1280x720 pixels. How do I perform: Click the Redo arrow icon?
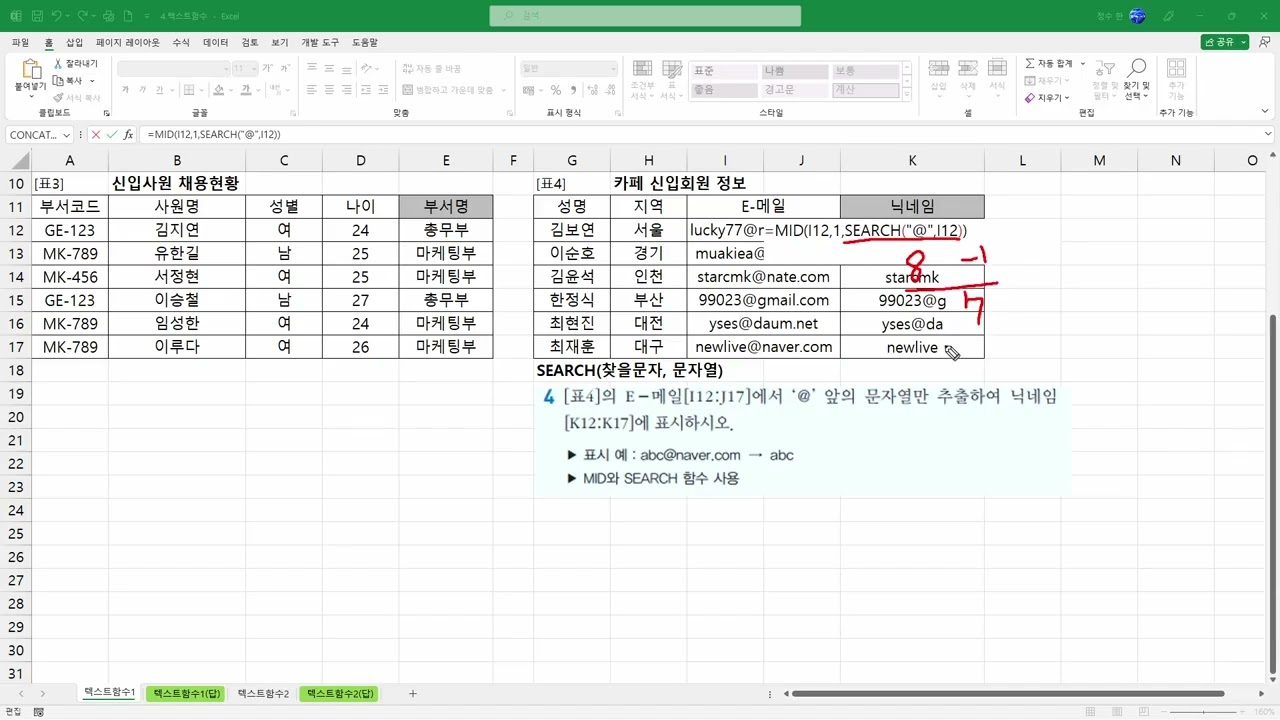(x=85, y=17)
